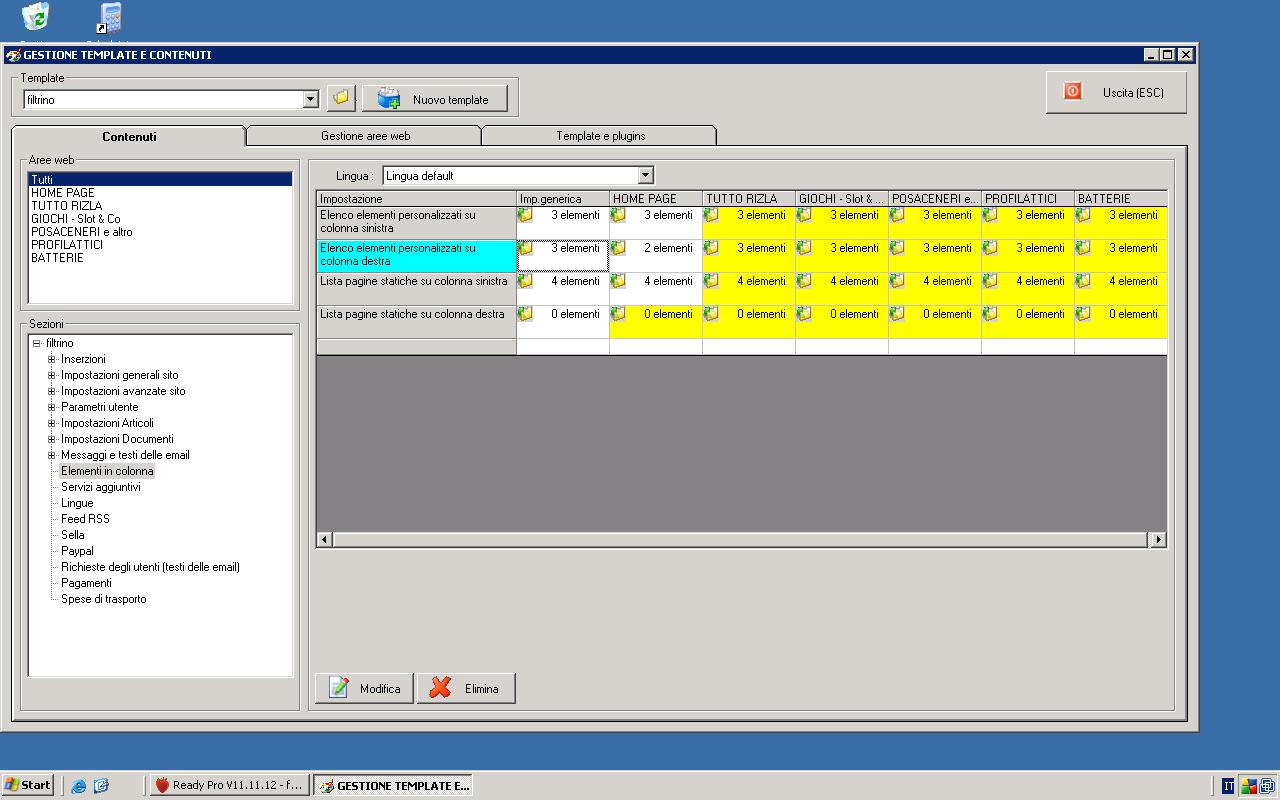Expand the Parametri utente tree node
The height and width of the screenshot is (800, 1280).
click(x=52, y=407)
